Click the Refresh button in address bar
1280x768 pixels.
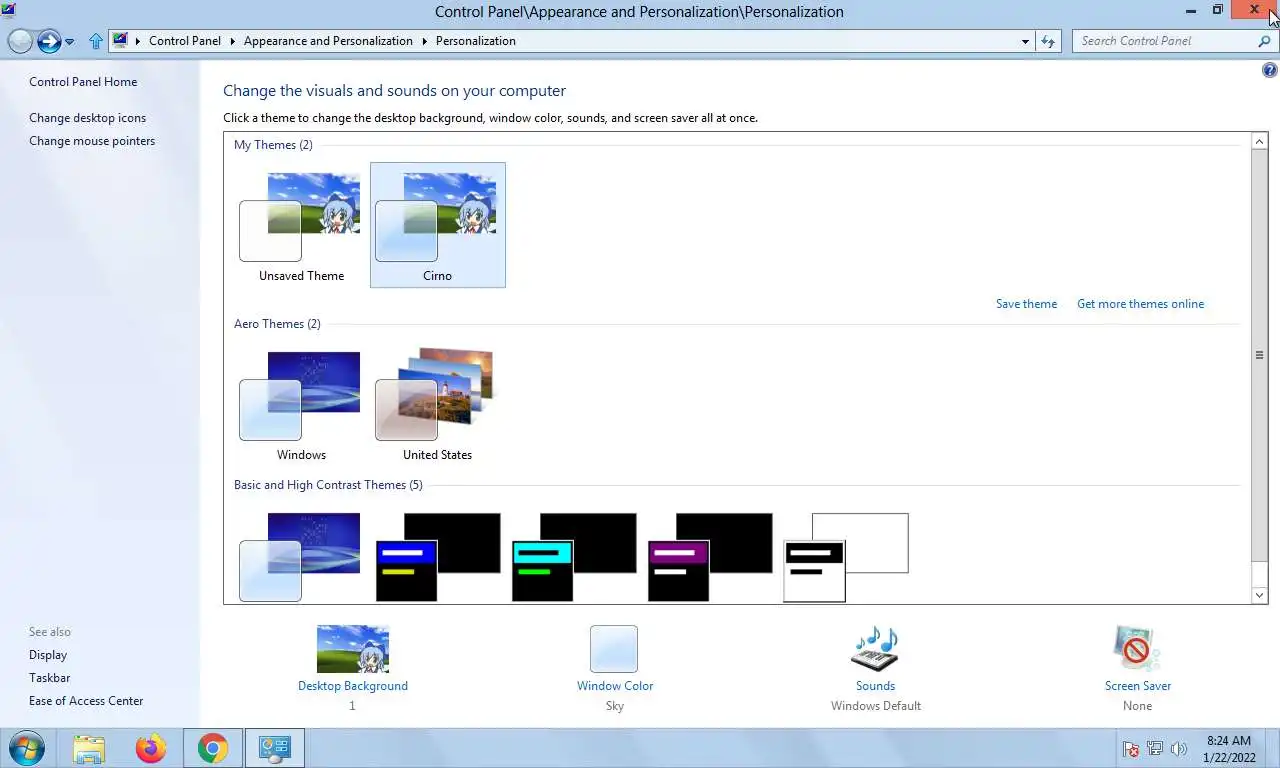click(1048, 41)
